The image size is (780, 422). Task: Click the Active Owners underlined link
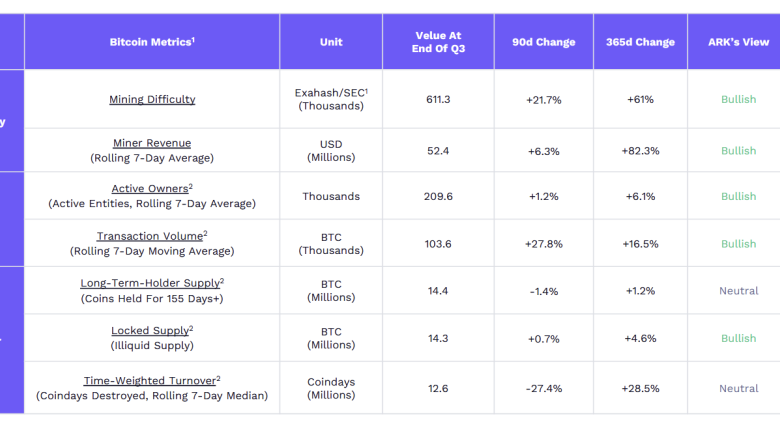[149, 188]
